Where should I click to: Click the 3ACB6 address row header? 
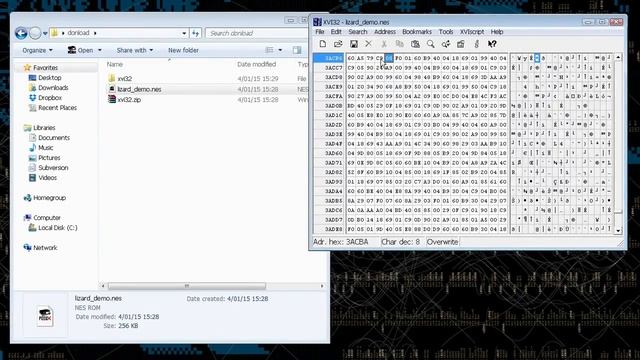[x=329, y=58]
